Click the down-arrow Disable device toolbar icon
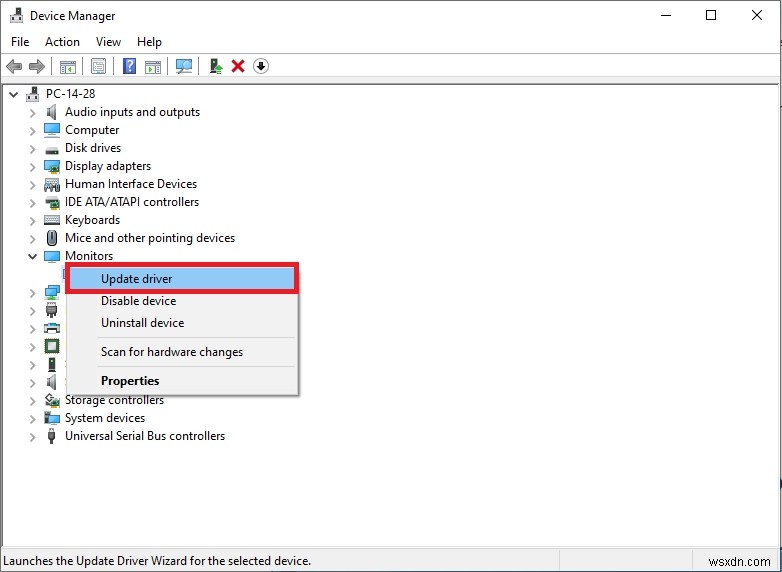782x572 pixels. [x=261, y=66]
